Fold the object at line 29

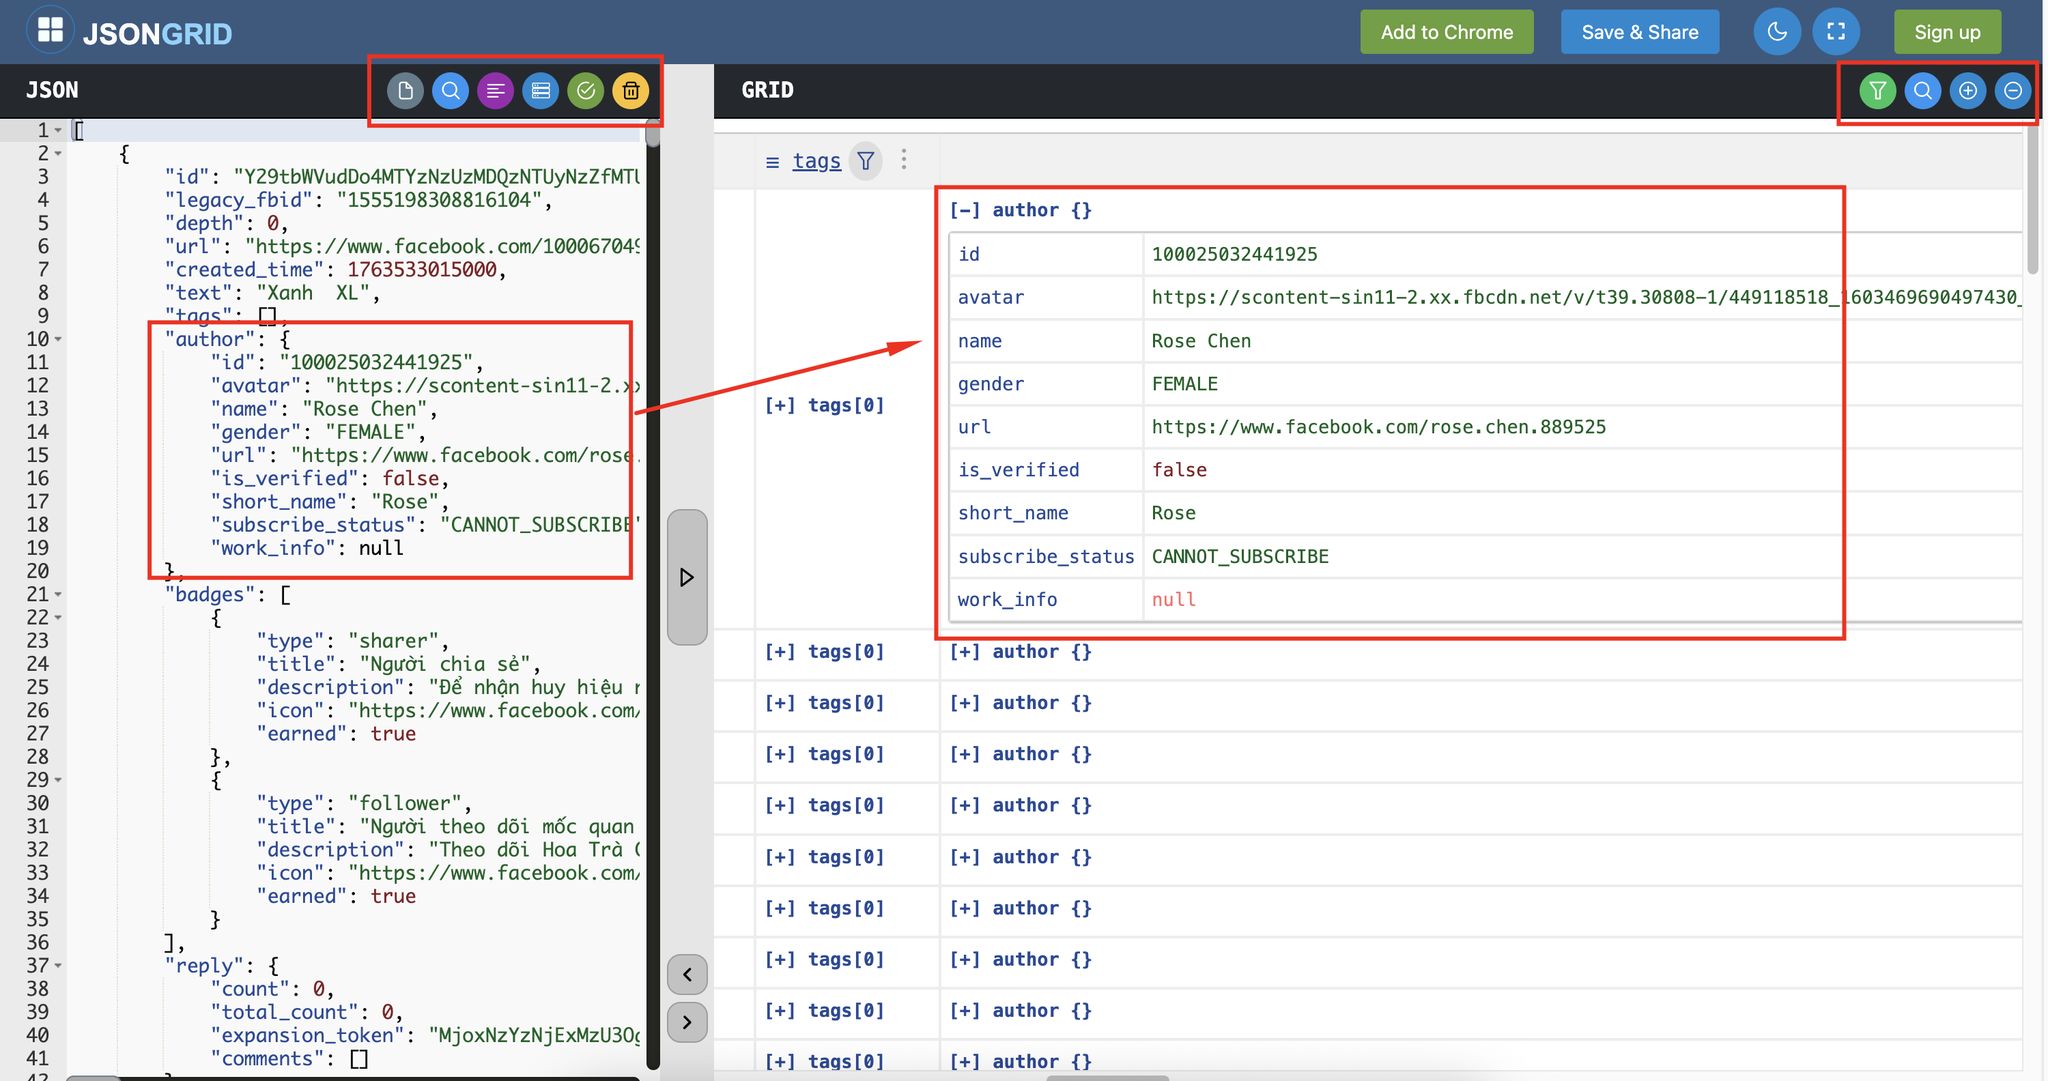(58, 780)
